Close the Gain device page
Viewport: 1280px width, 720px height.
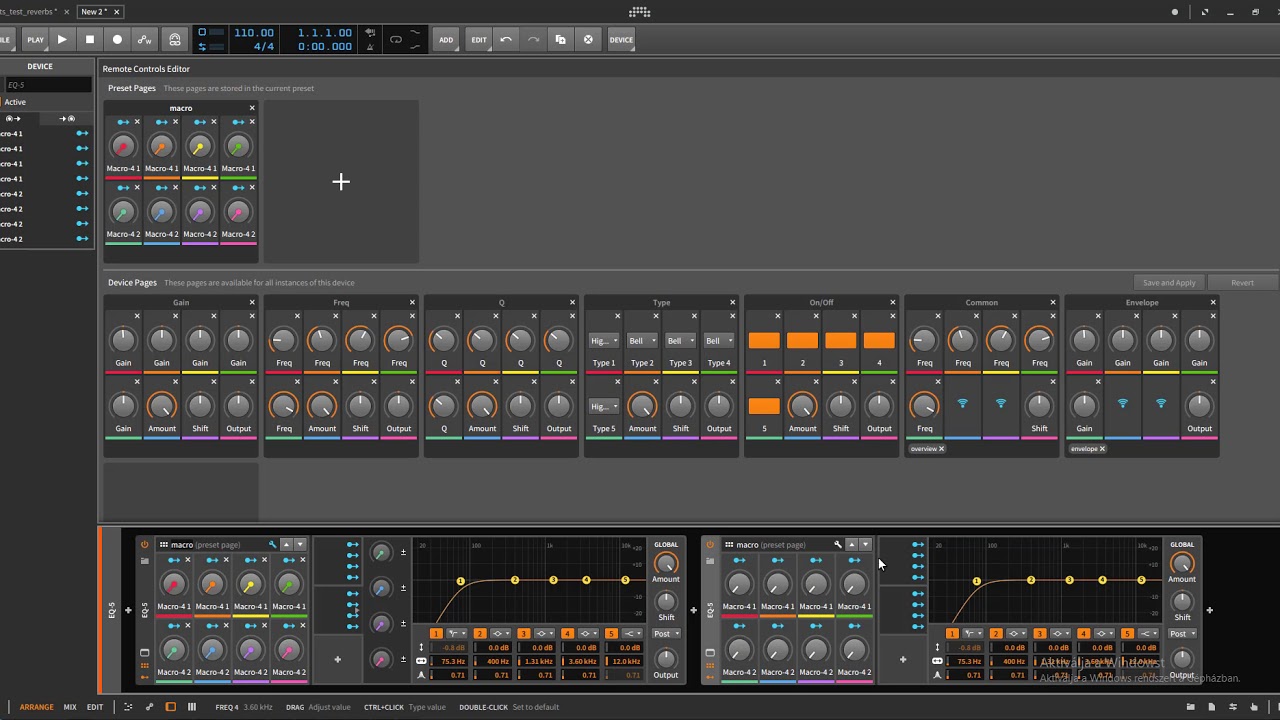coord(252,302)
